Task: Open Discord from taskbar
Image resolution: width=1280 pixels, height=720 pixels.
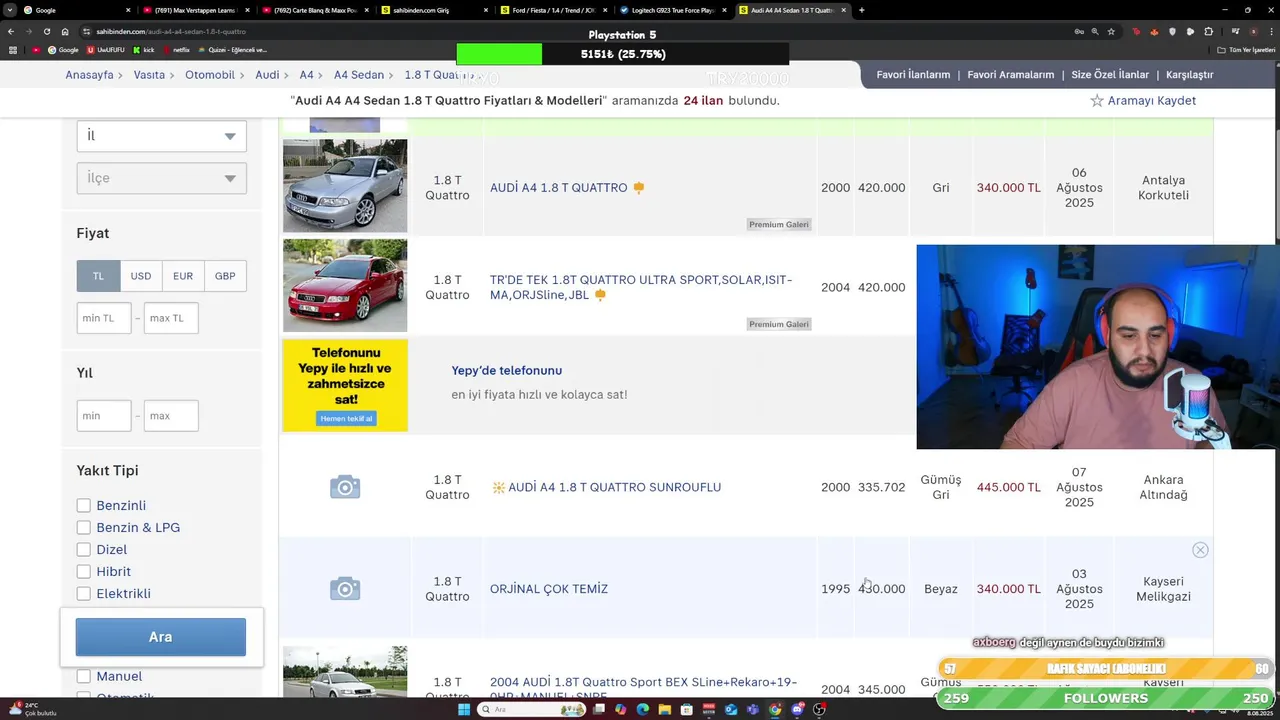Action: pyautogui.click(x=797, y=709)
